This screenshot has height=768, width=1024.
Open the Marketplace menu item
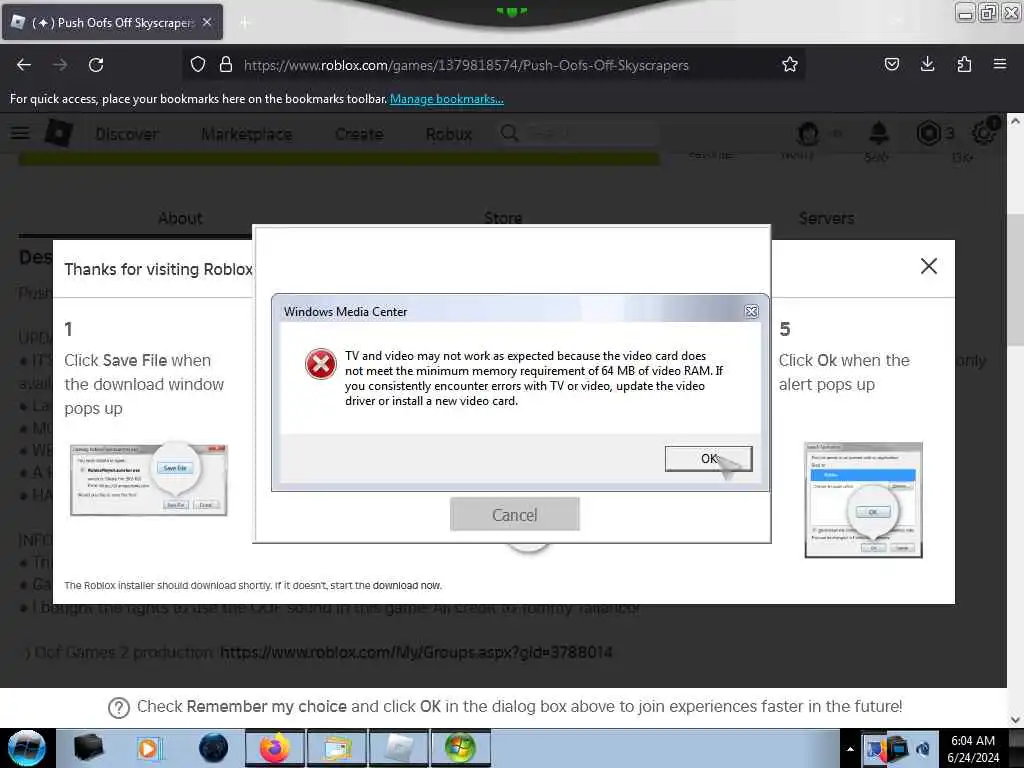coord(247,134)
